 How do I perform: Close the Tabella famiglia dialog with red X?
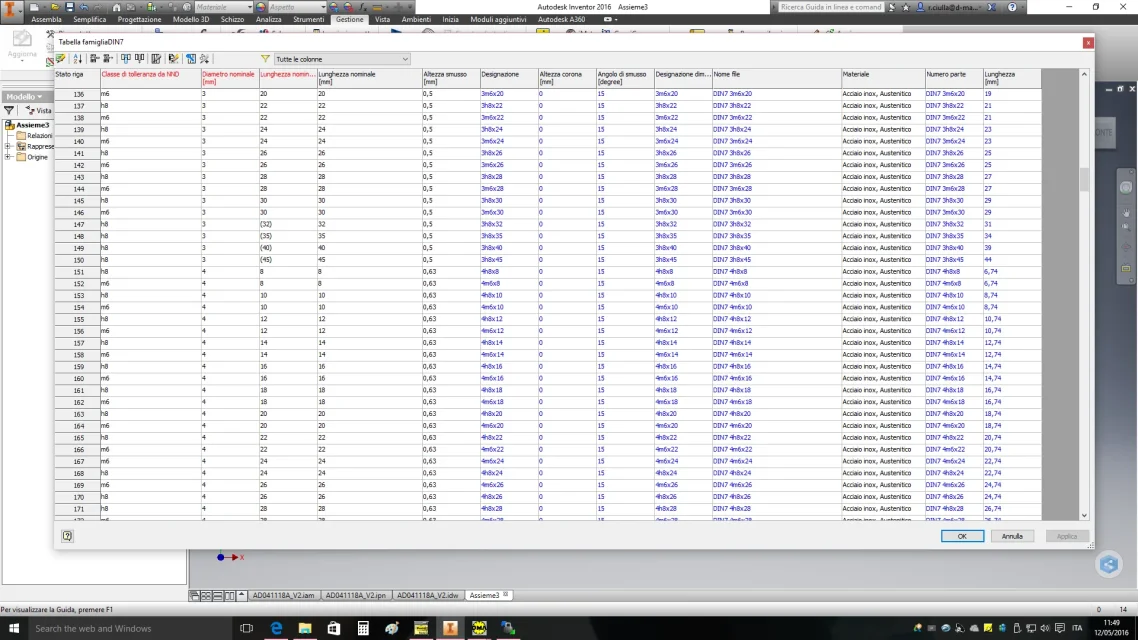click(x=1088, y=43)
